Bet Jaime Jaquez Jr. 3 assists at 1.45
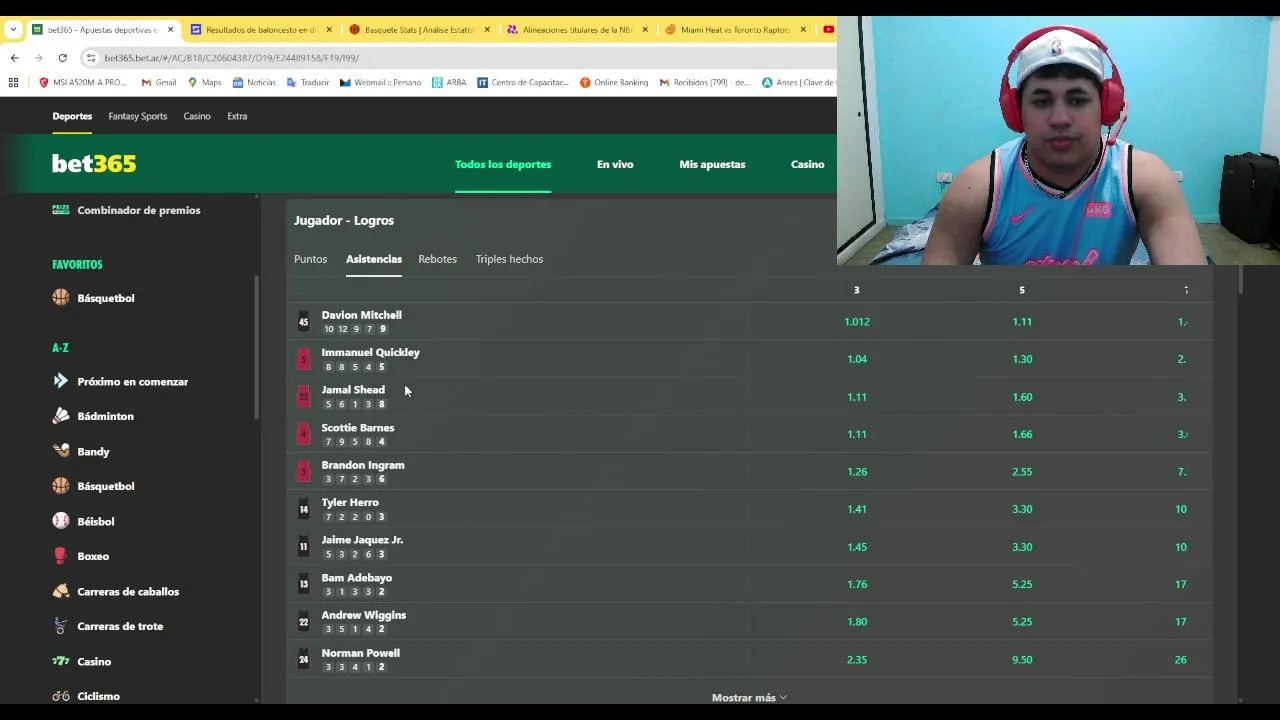 pyautogui.click(x=857, y=547)
